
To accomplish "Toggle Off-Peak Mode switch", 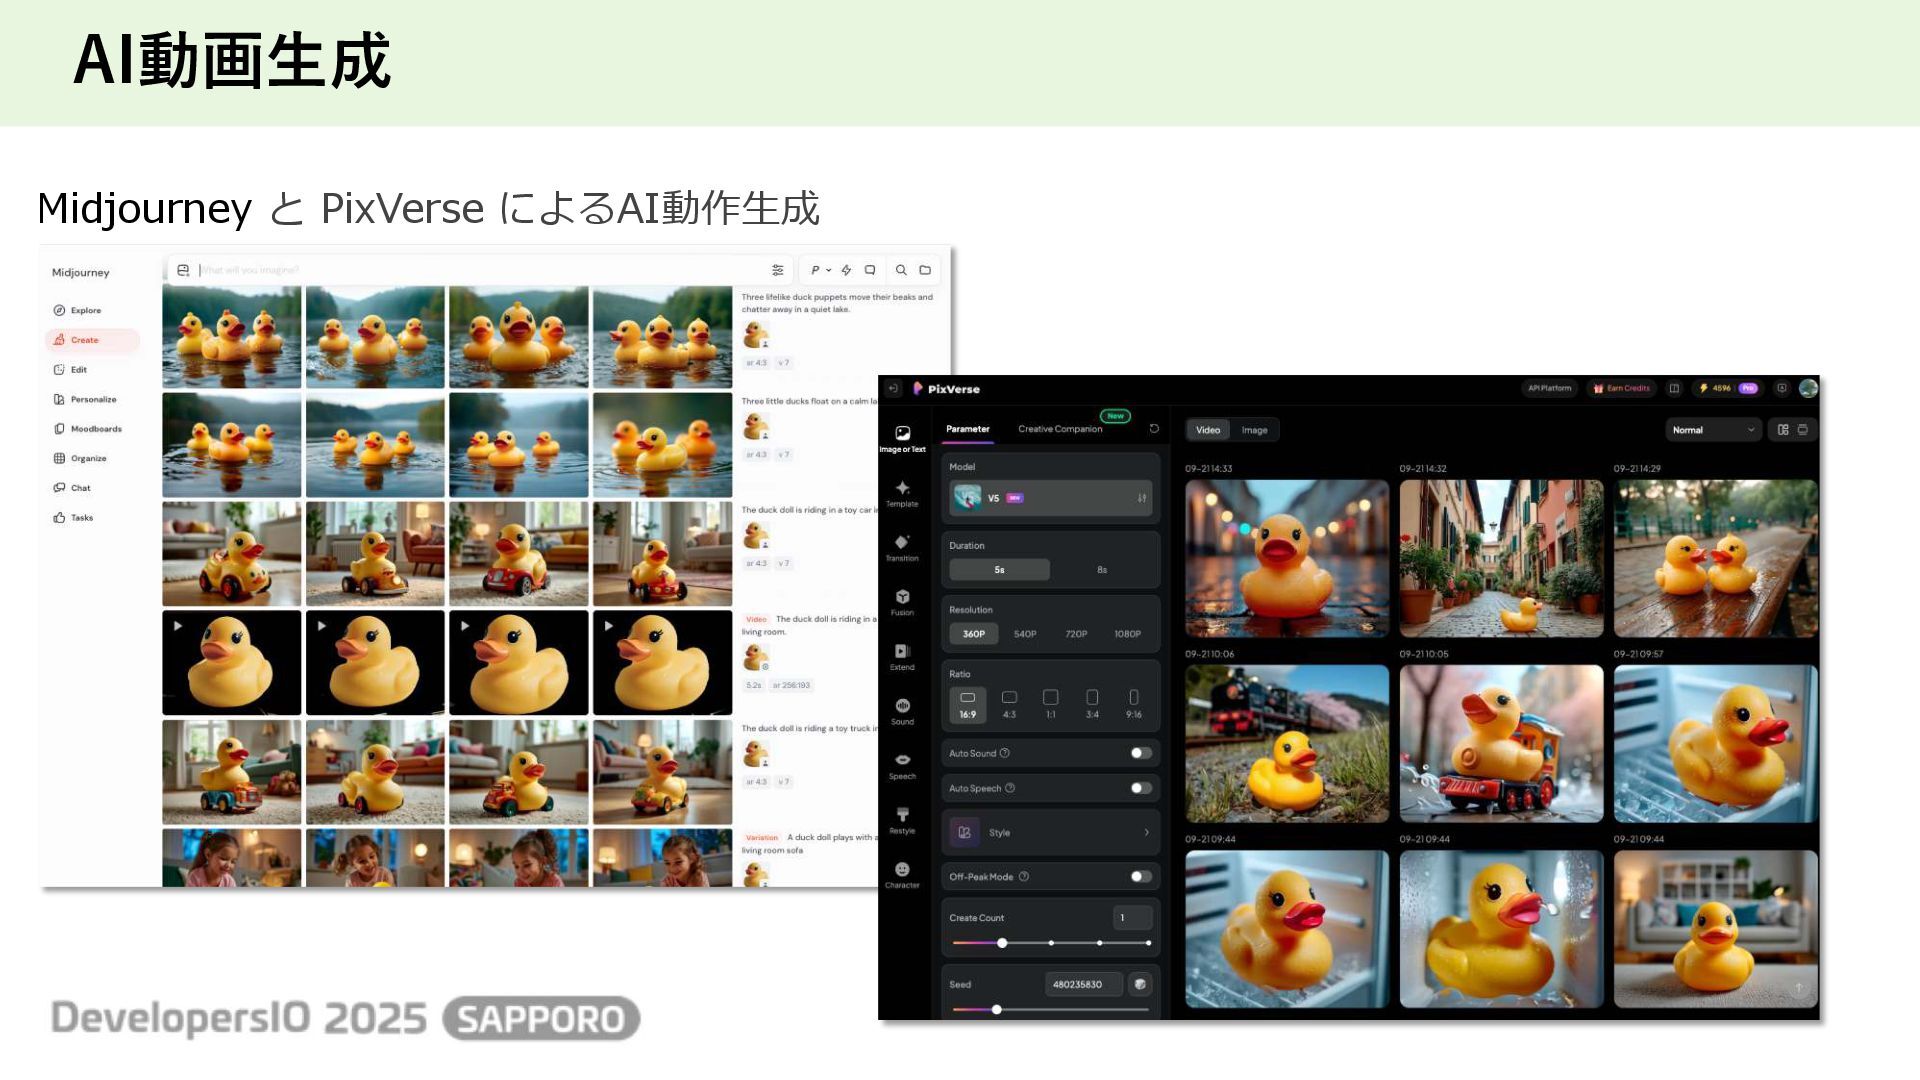I will pyautogui.click(x=1141, y=877).
